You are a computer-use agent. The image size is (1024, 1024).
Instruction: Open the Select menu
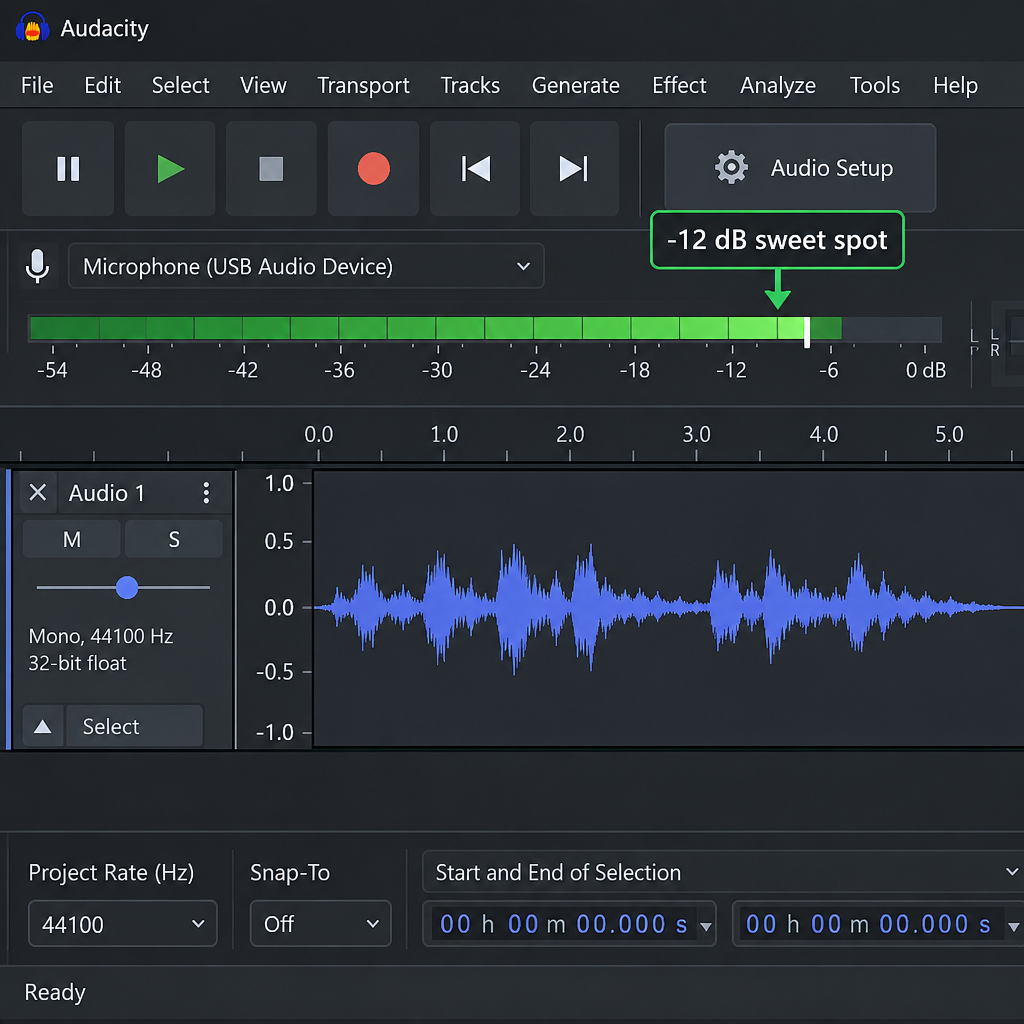[180, 85]
